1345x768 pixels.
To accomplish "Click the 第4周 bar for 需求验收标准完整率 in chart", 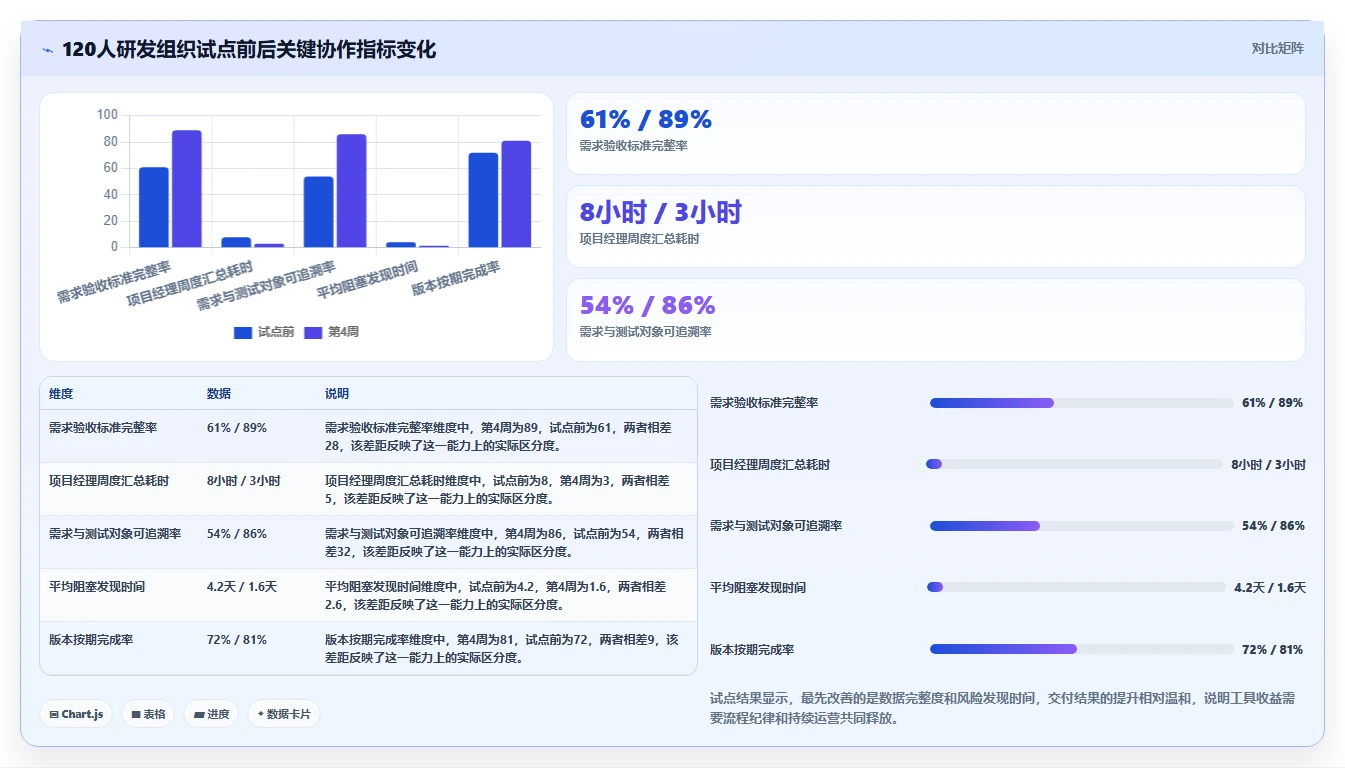I will coord(187,189).
